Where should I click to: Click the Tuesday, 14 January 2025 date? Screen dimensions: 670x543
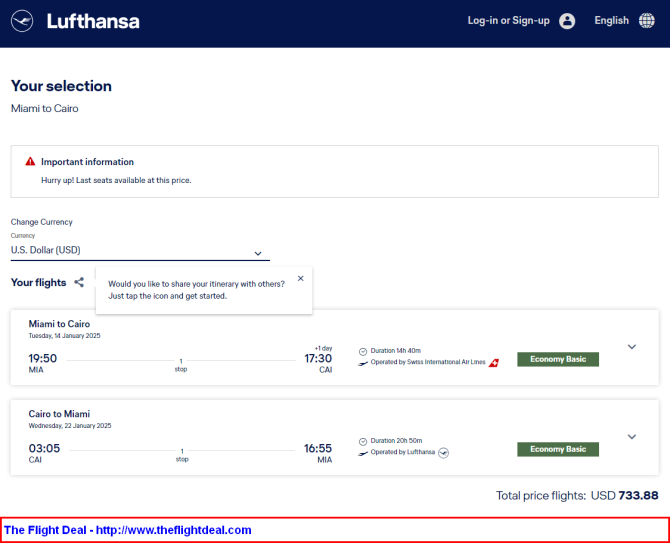click(65, 336)
